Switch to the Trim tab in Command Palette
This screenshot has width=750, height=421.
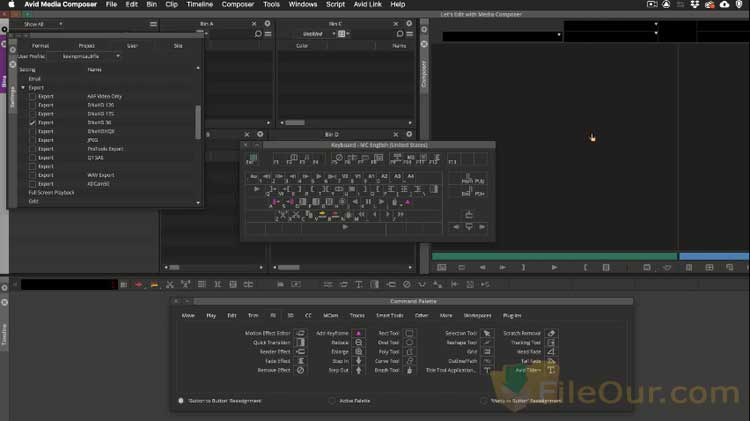(253, 316)
